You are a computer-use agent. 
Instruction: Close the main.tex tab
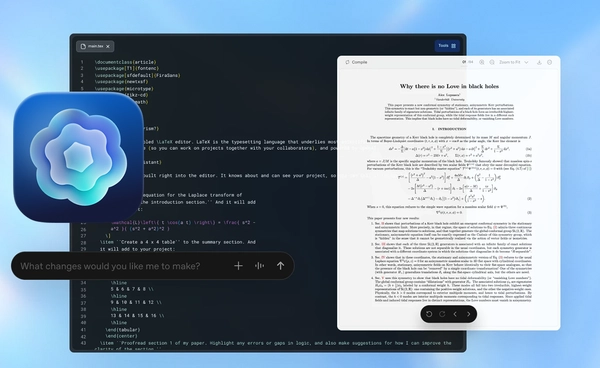coord(108,46)
